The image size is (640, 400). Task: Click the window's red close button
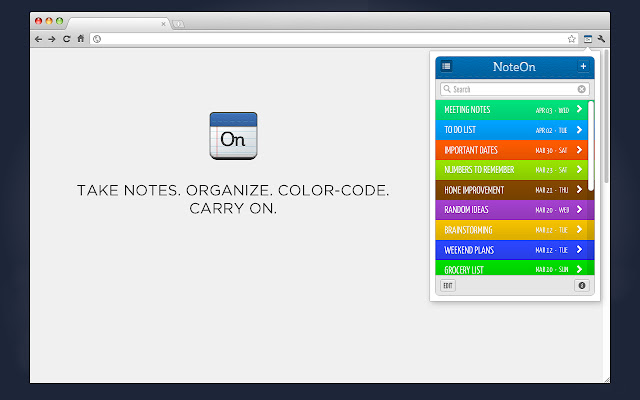(38, 21)
